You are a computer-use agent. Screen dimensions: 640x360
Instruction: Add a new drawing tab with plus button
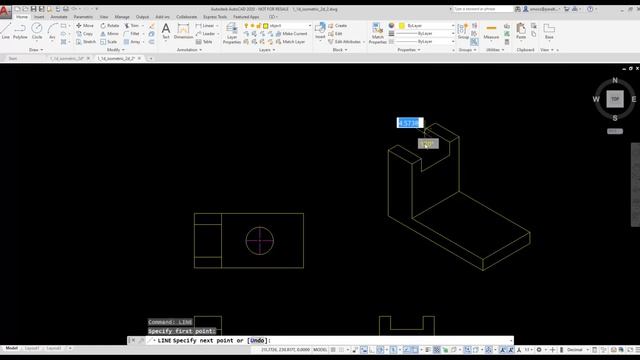point(151,58)
